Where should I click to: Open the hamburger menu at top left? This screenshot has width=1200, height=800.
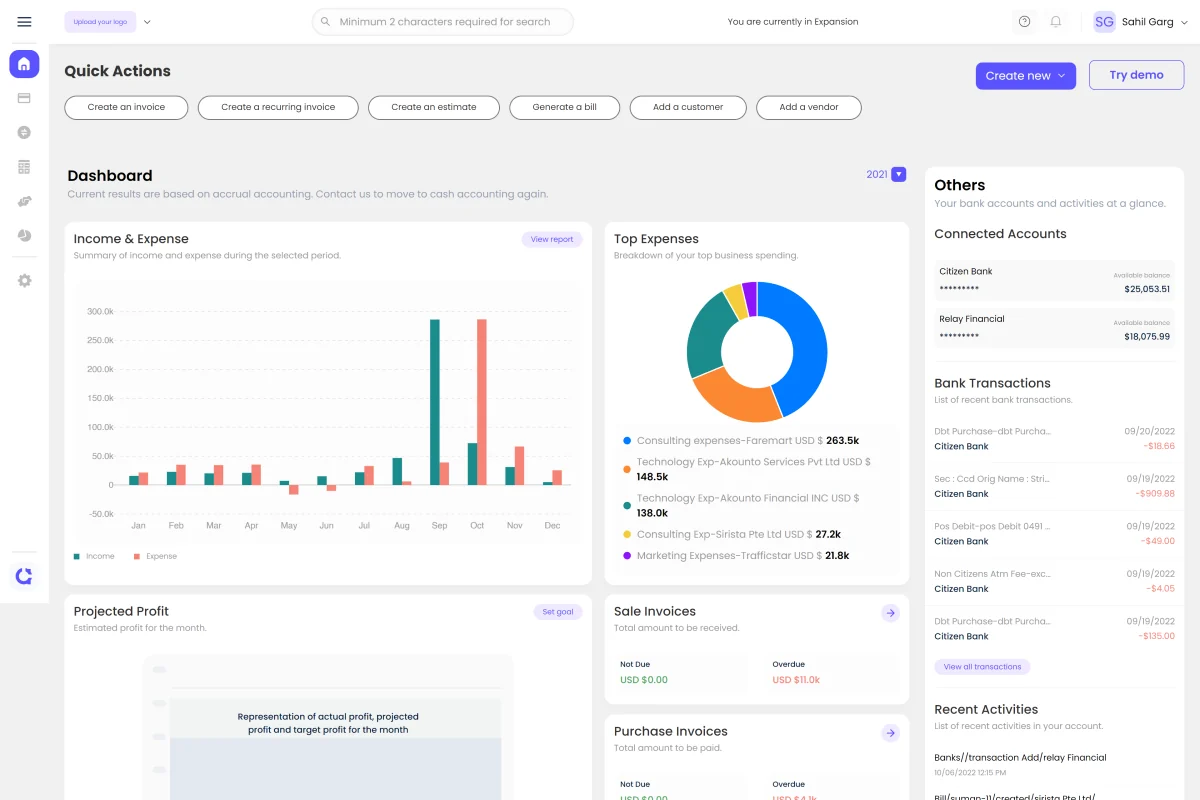pyautogui.click(x=24, y=22)
